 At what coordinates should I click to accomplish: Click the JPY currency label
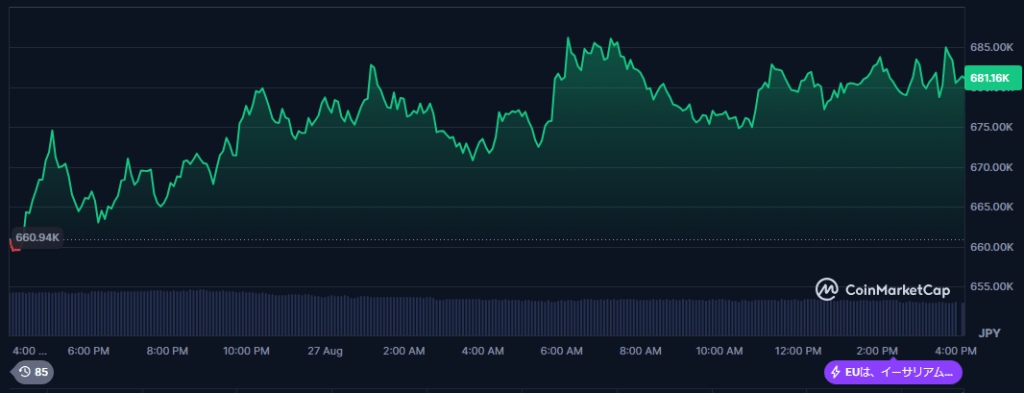tap(989, 333)
